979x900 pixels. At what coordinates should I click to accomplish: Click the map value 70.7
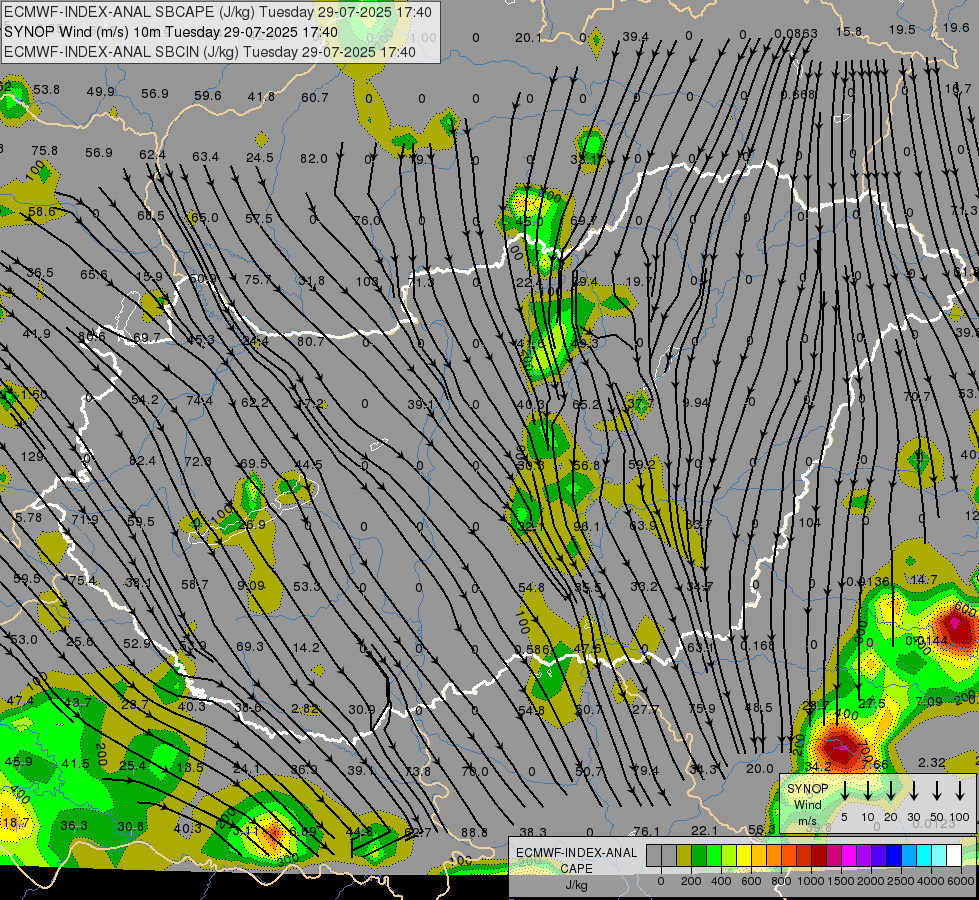click(917, 397)
